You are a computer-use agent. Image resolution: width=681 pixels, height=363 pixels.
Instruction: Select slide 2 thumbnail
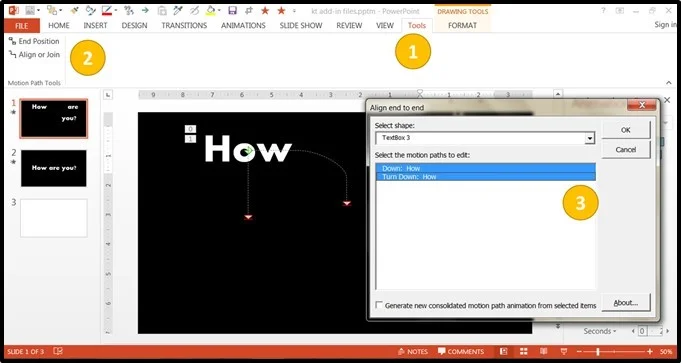54,168
